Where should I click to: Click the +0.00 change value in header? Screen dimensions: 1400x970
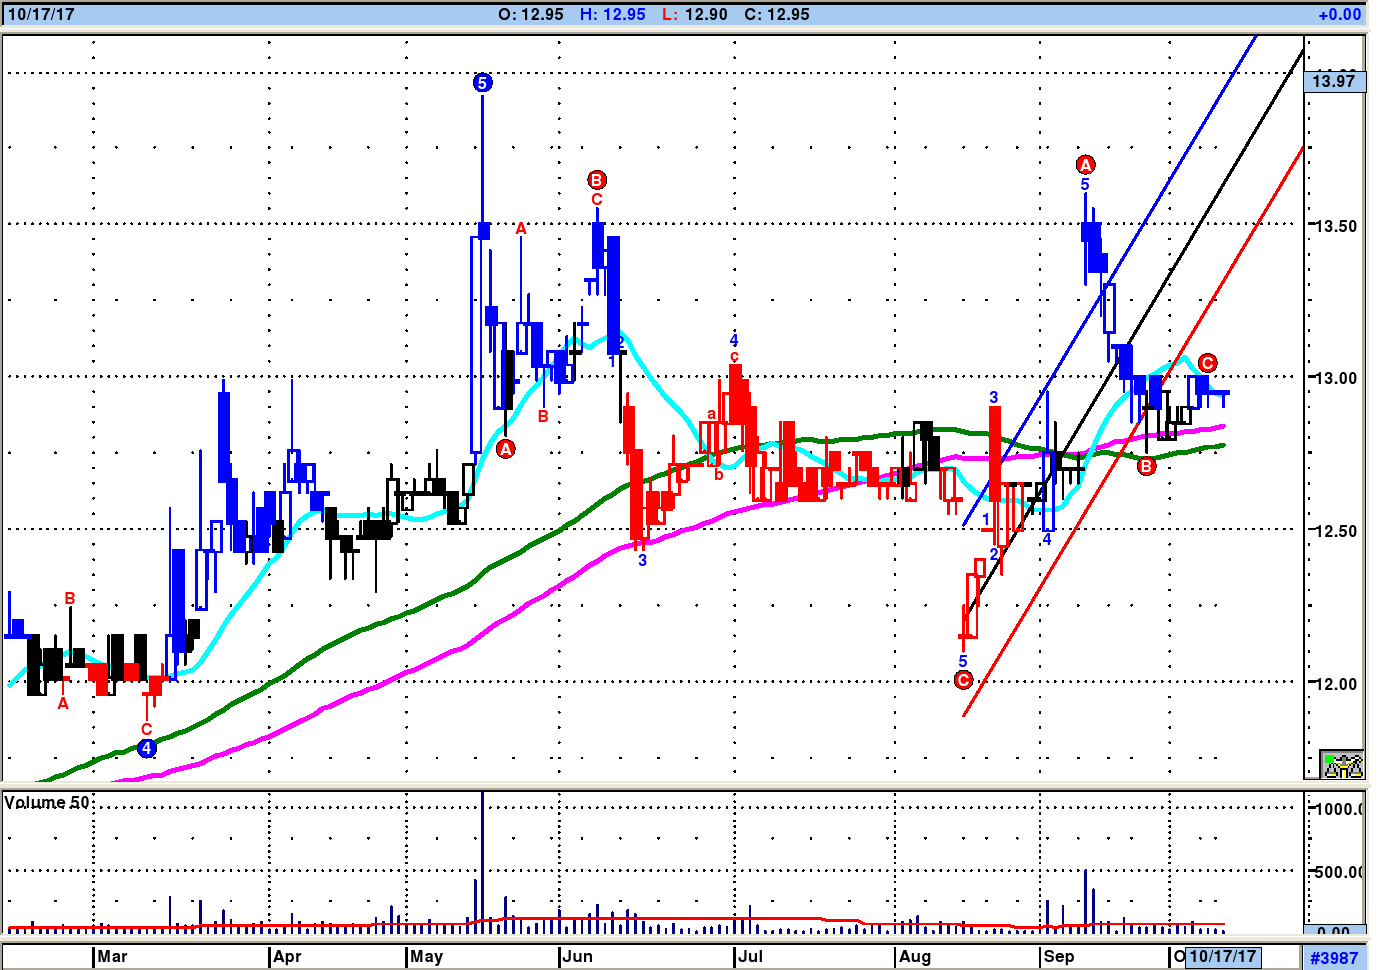[x=1339, y=14]
